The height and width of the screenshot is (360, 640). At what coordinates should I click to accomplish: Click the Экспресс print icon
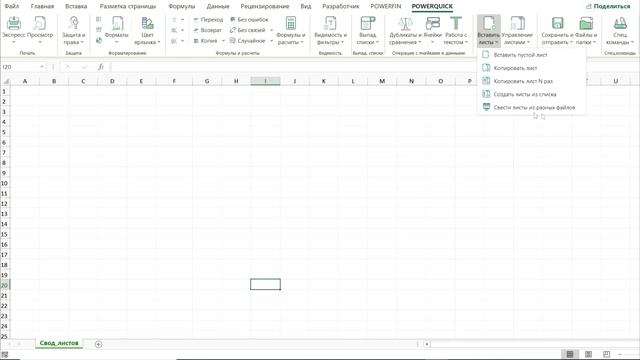[x=14, y=24]
